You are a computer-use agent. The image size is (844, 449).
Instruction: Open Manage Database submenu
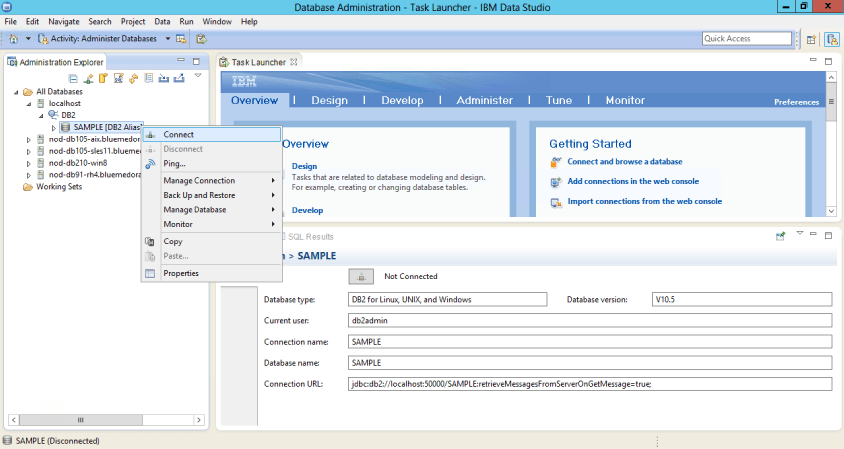tap(212, 209)
